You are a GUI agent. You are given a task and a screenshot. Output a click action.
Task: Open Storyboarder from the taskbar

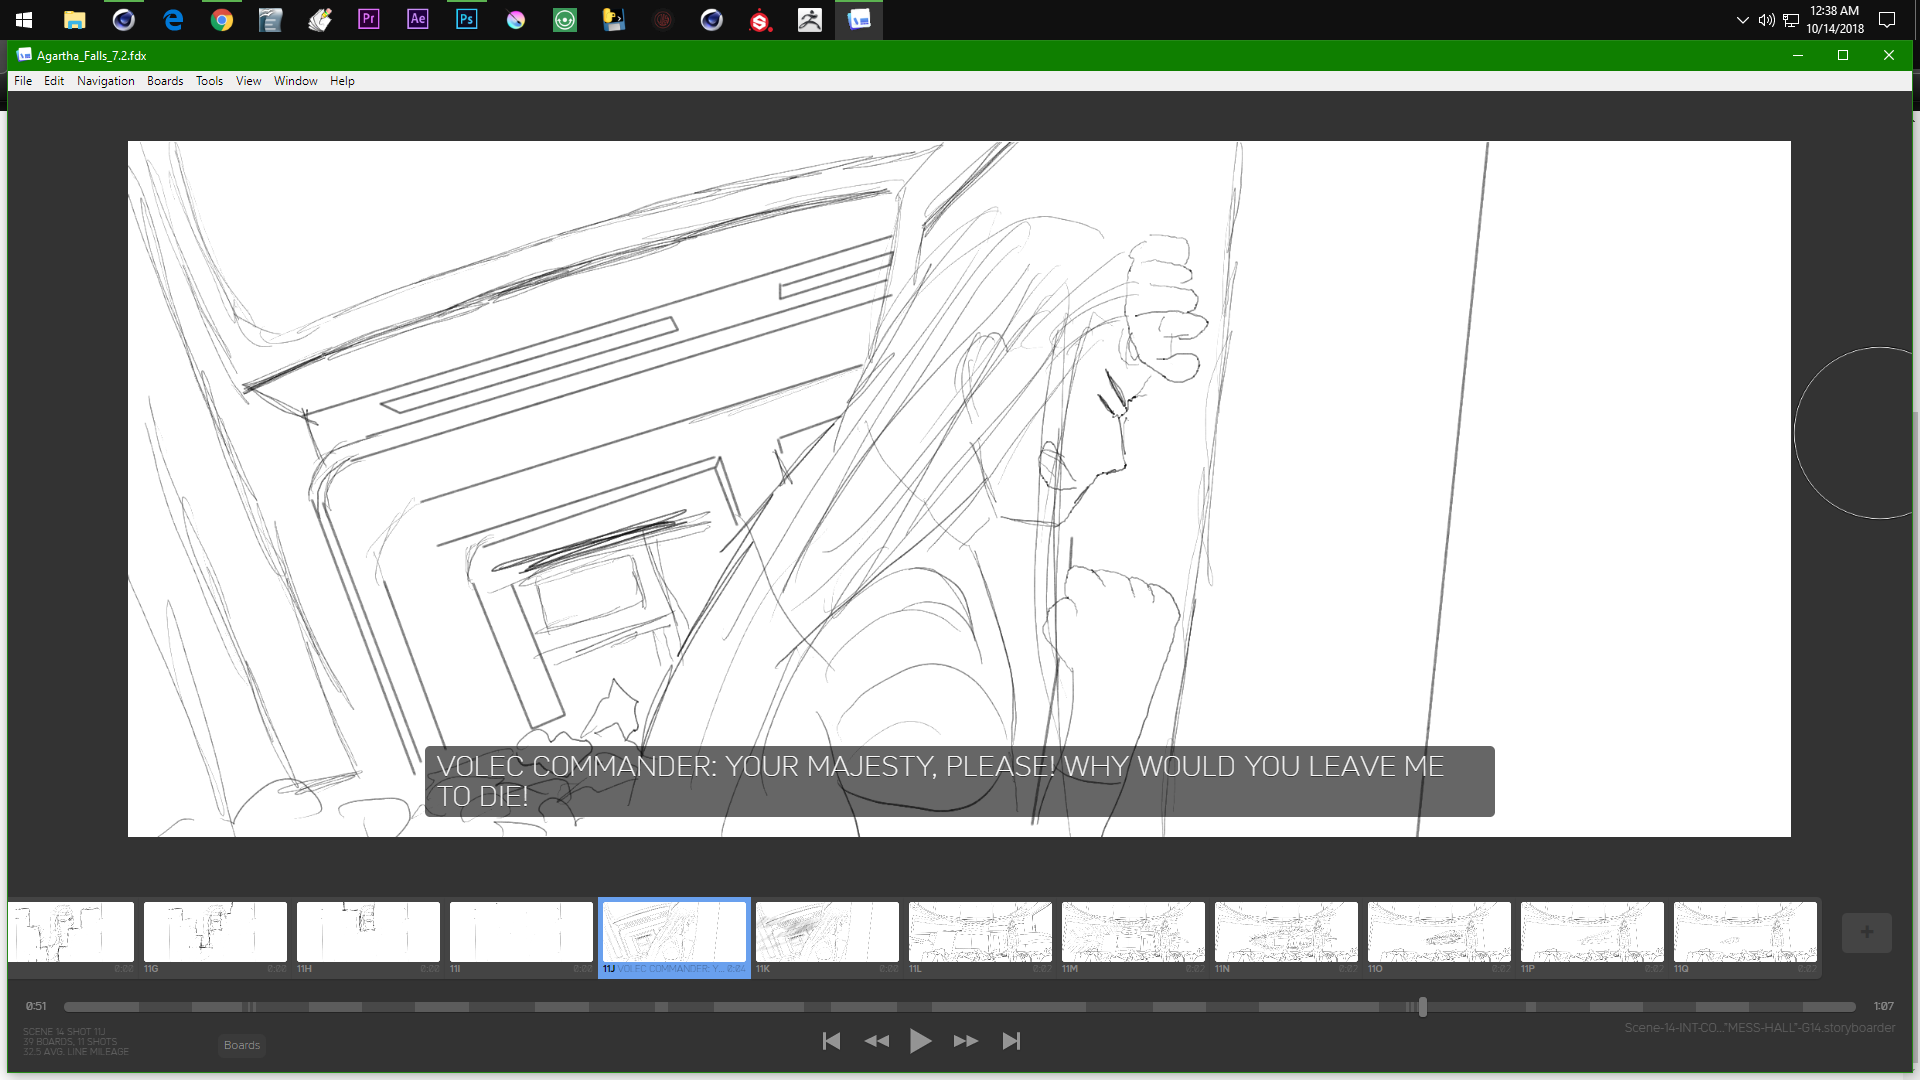click(x=858, y=20)
